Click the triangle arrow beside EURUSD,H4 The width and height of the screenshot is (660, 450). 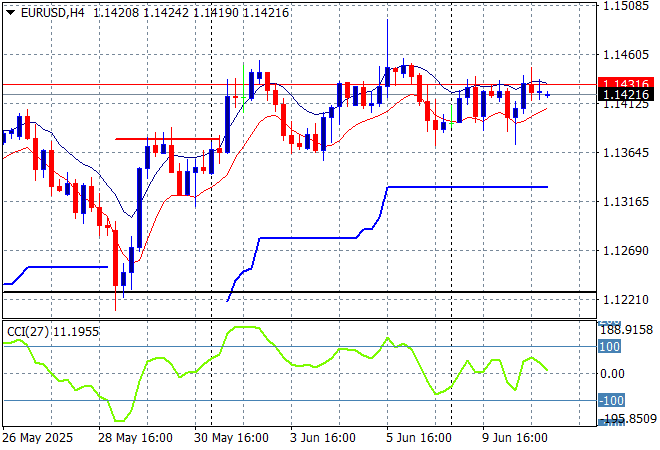tap(11, 13)
